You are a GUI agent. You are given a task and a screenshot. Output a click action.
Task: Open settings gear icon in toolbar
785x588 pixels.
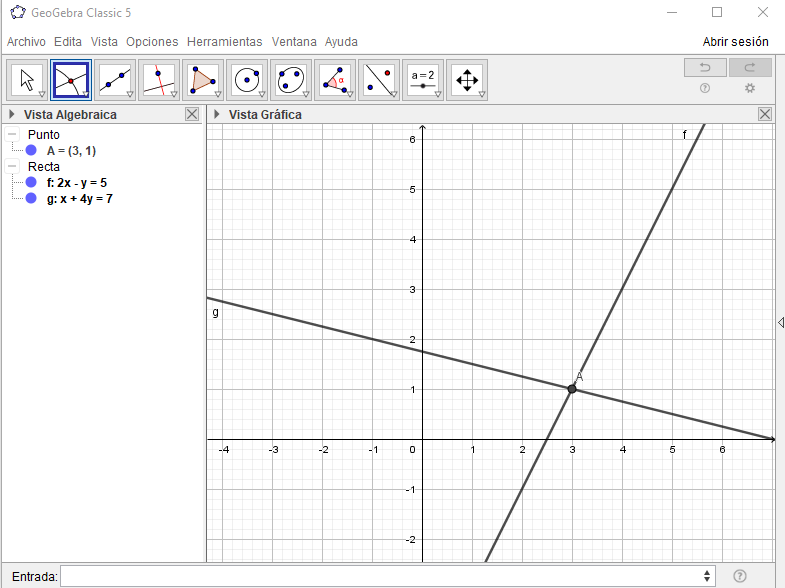749,88
